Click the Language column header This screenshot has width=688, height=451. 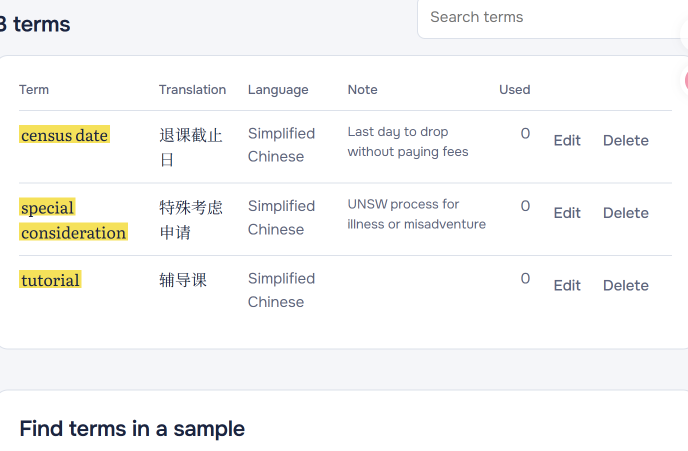pyautogui.click(x=278, y=90)
